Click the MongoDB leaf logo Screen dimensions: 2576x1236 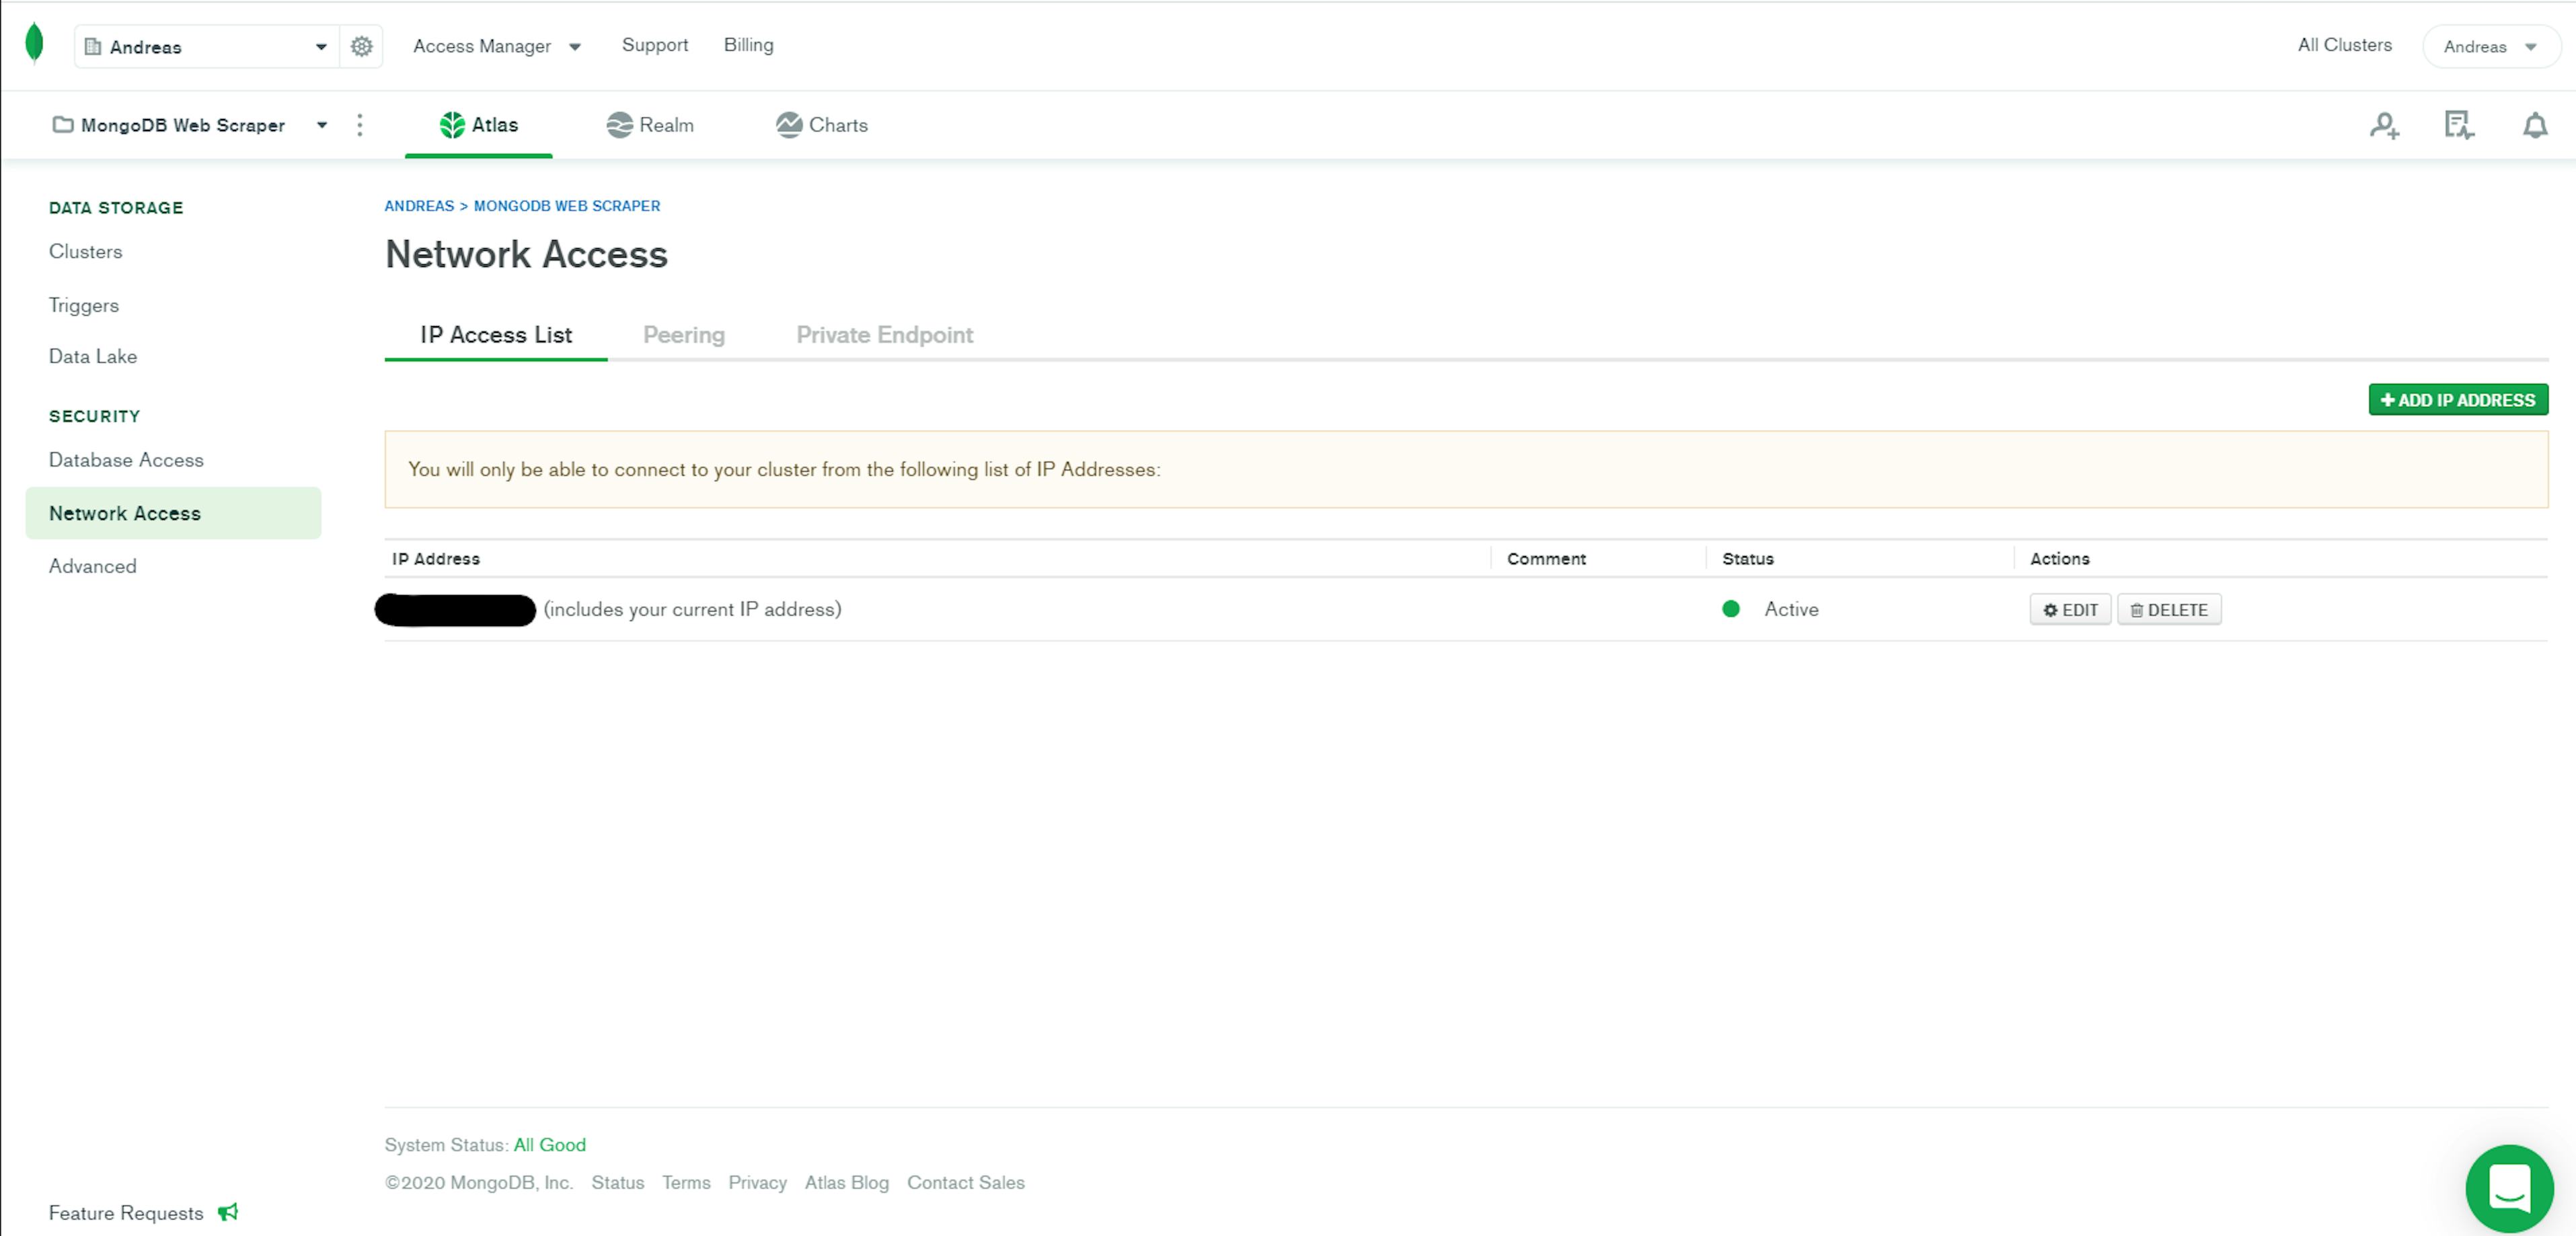click(33, 44)
